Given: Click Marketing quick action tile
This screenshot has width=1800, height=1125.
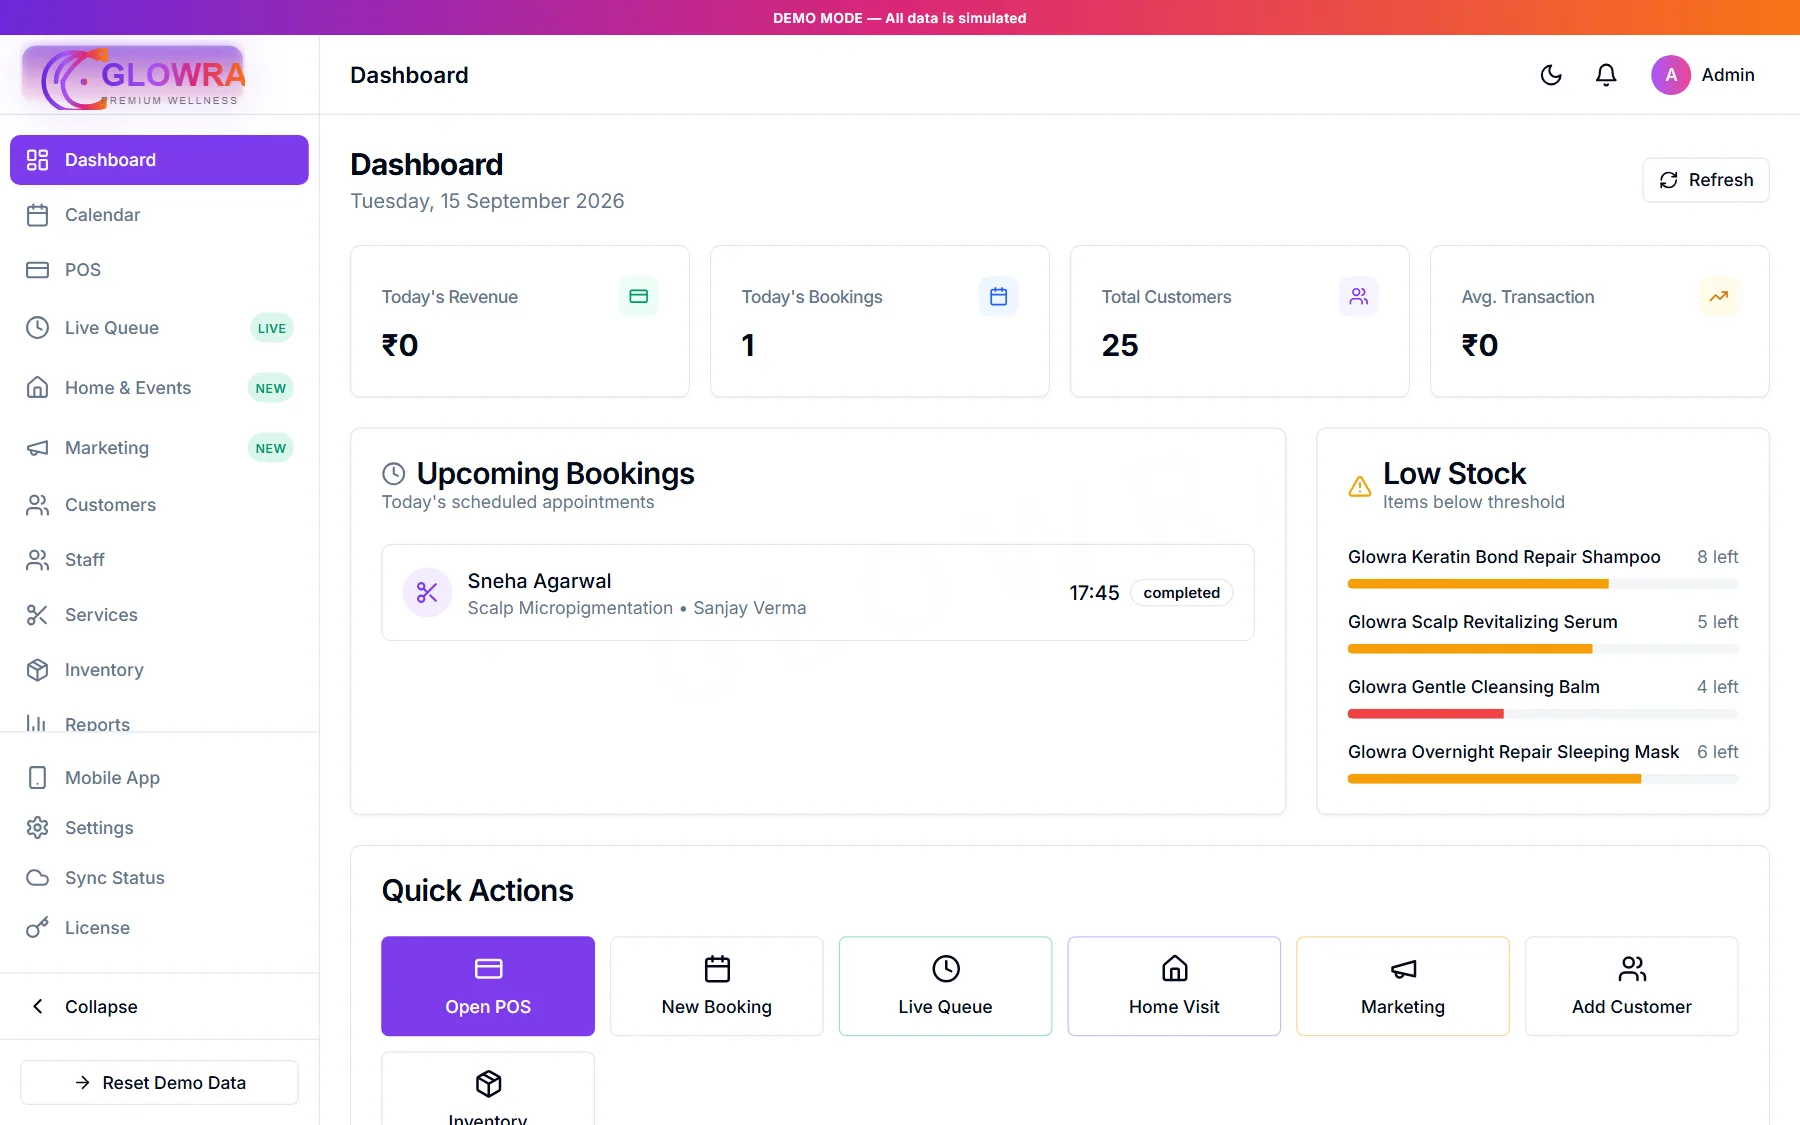Looking at the screenshot, I should [x=1403, y=986].
